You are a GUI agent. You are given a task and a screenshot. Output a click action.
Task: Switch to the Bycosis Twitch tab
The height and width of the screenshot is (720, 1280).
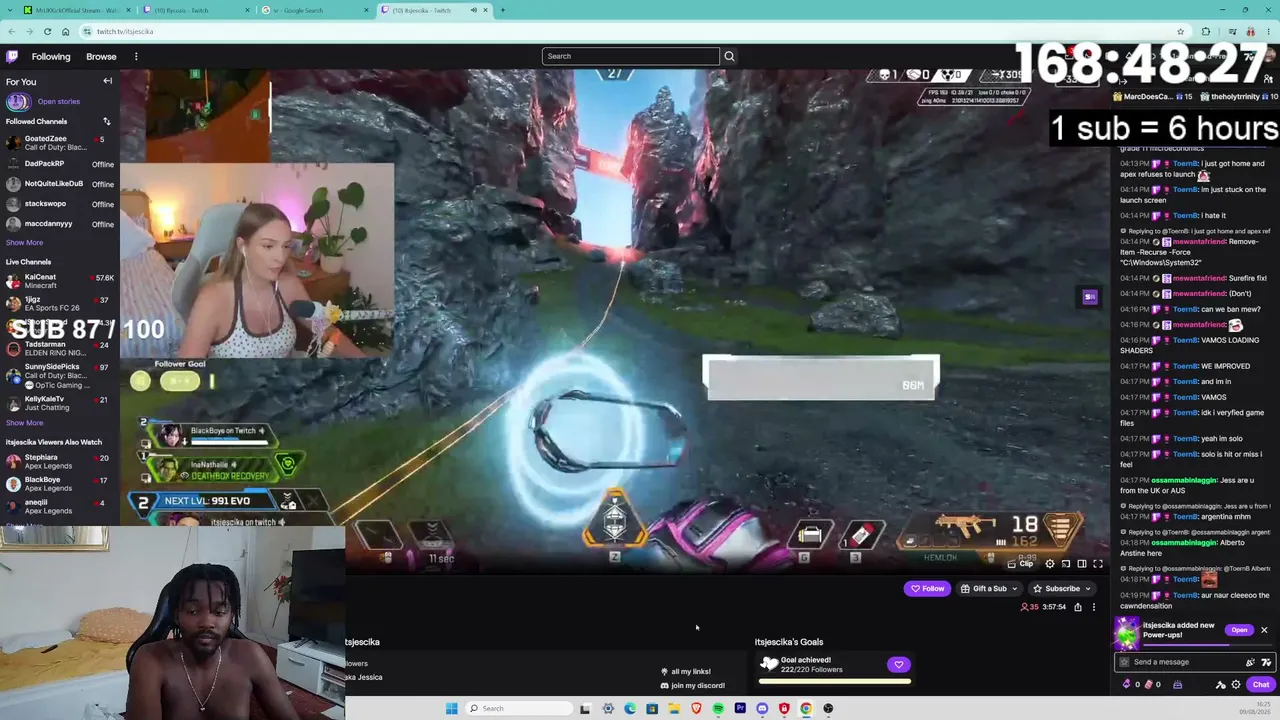click(195, 10)
